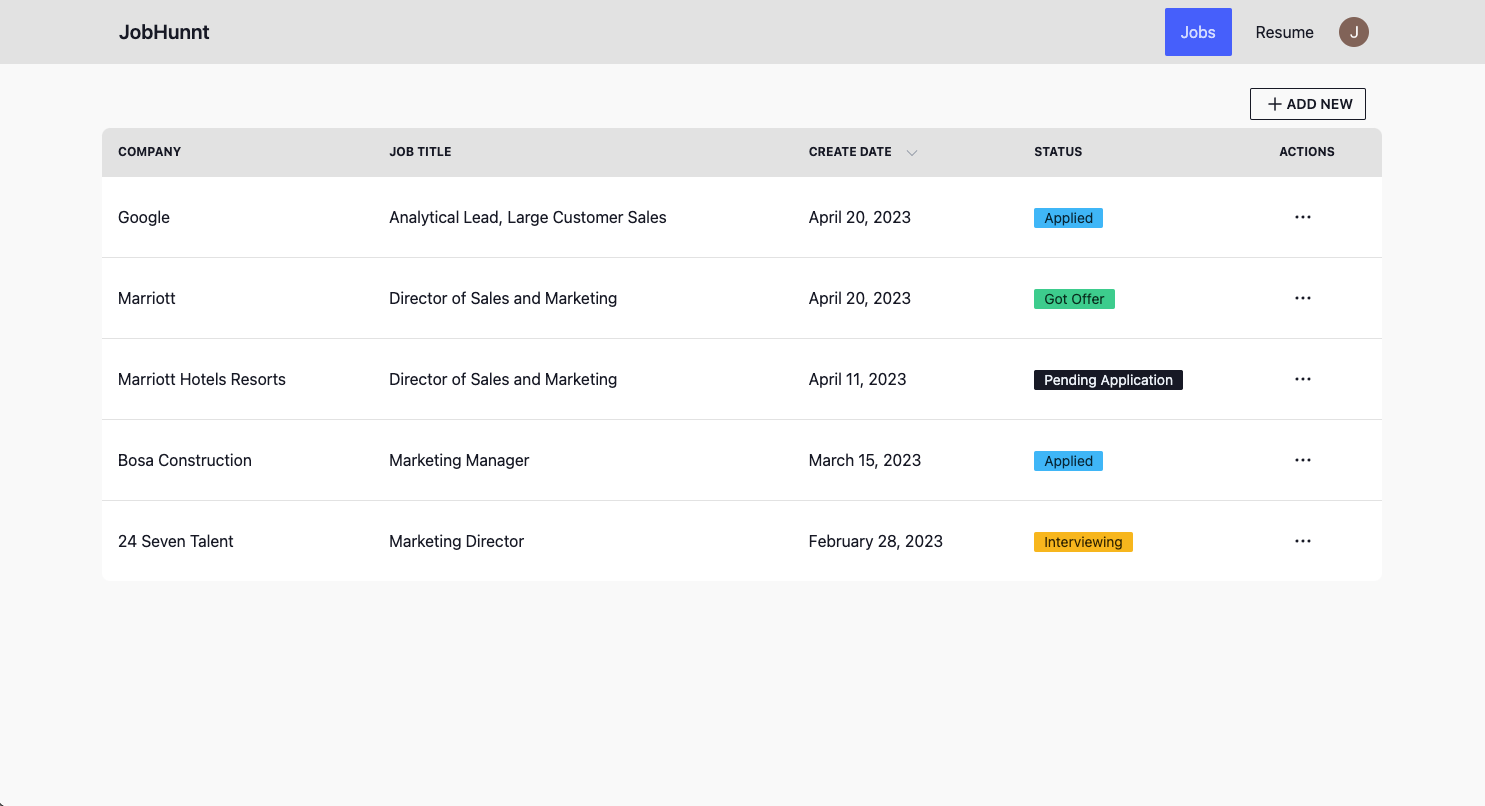Select the Analytical Lead, Large Customer Sales title
Viewport: 1485px width, 806px height.
coord(527,217)
